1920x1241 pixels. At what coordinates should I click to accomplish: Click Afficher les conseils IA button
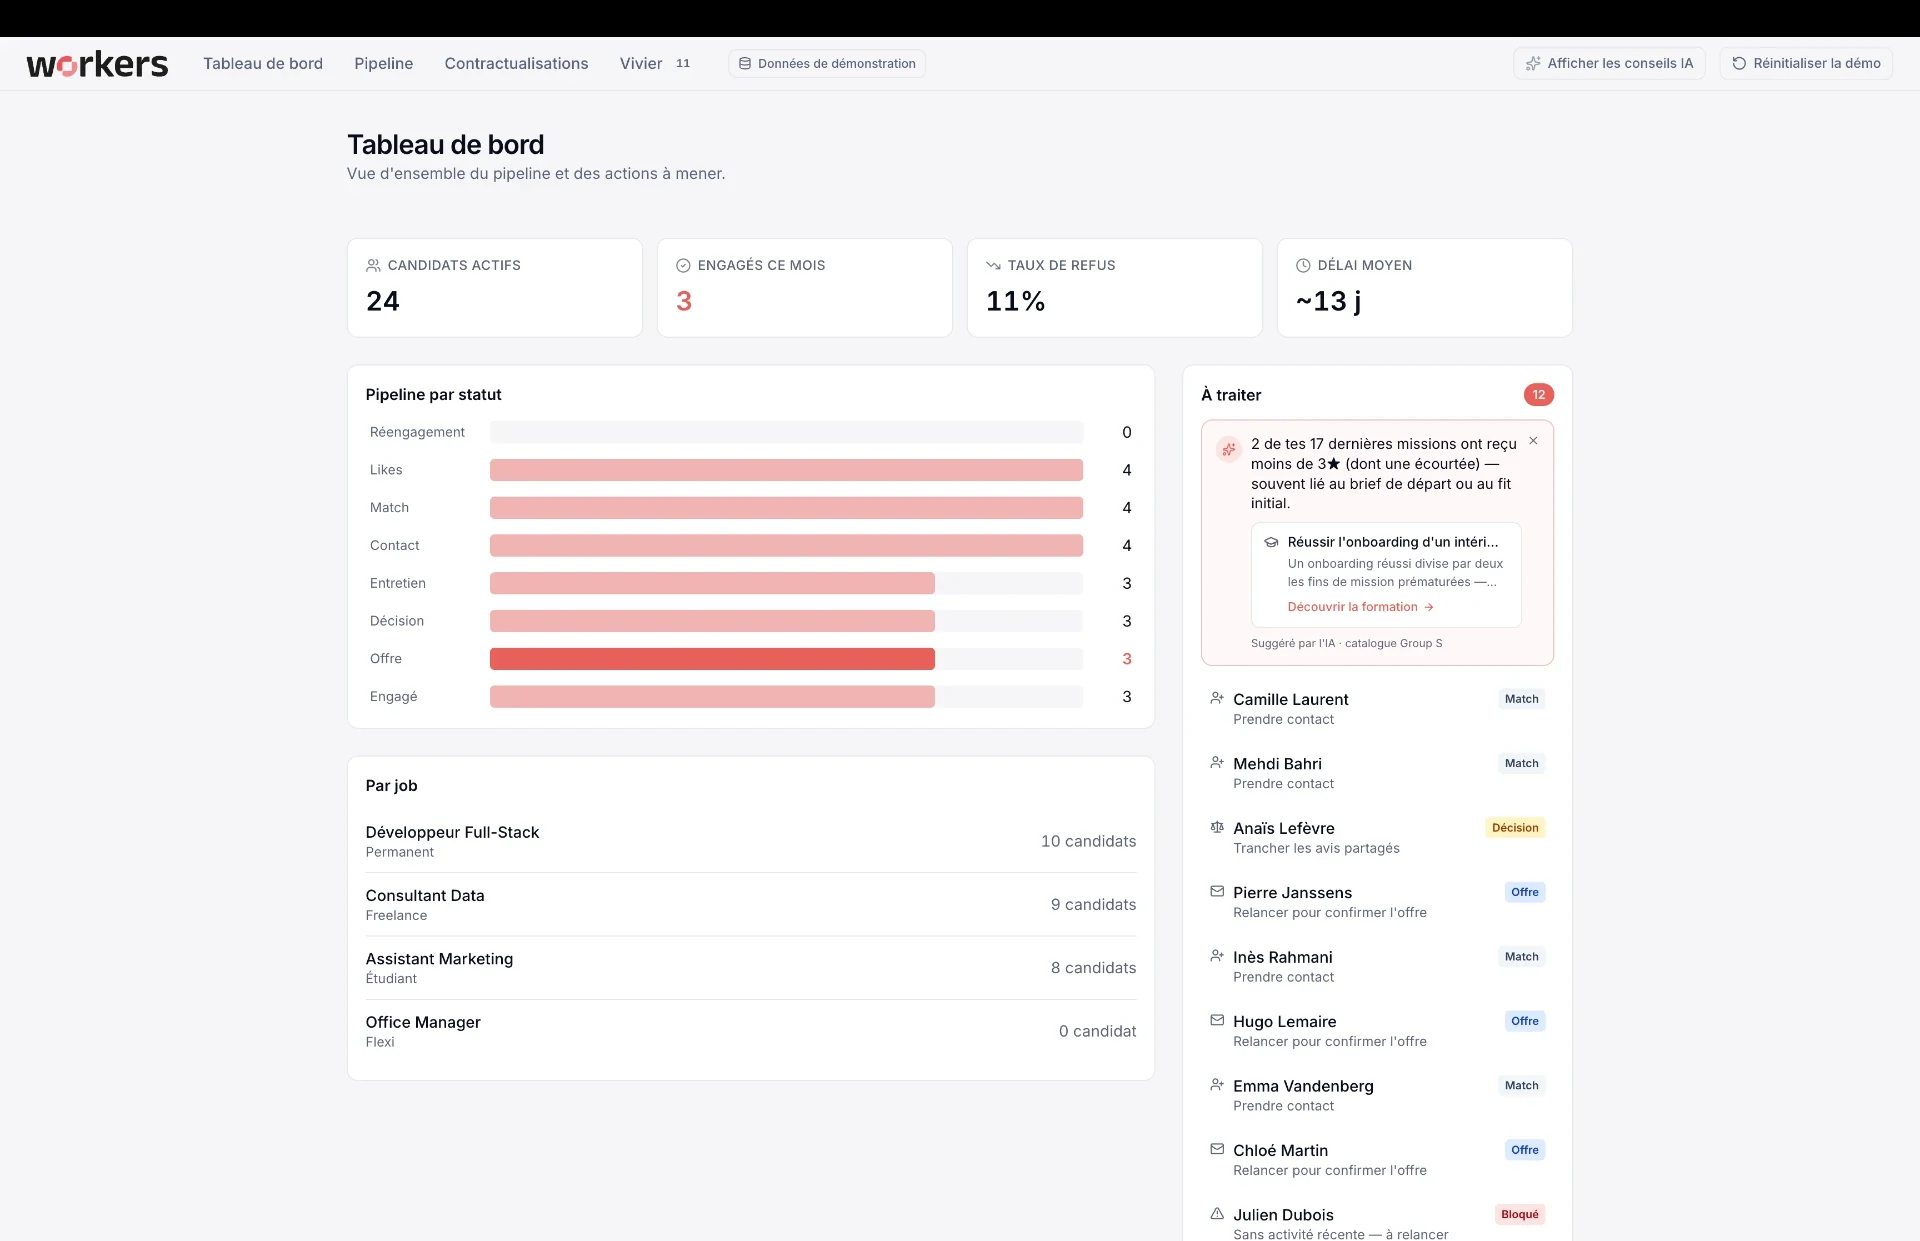[1609, 63]
